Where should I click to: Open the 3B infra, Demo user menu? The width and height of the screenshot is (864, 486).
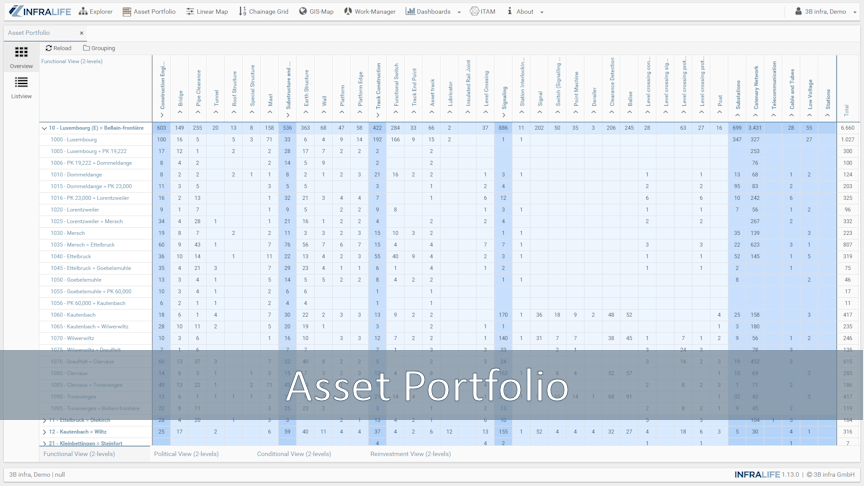pos(825,12)
